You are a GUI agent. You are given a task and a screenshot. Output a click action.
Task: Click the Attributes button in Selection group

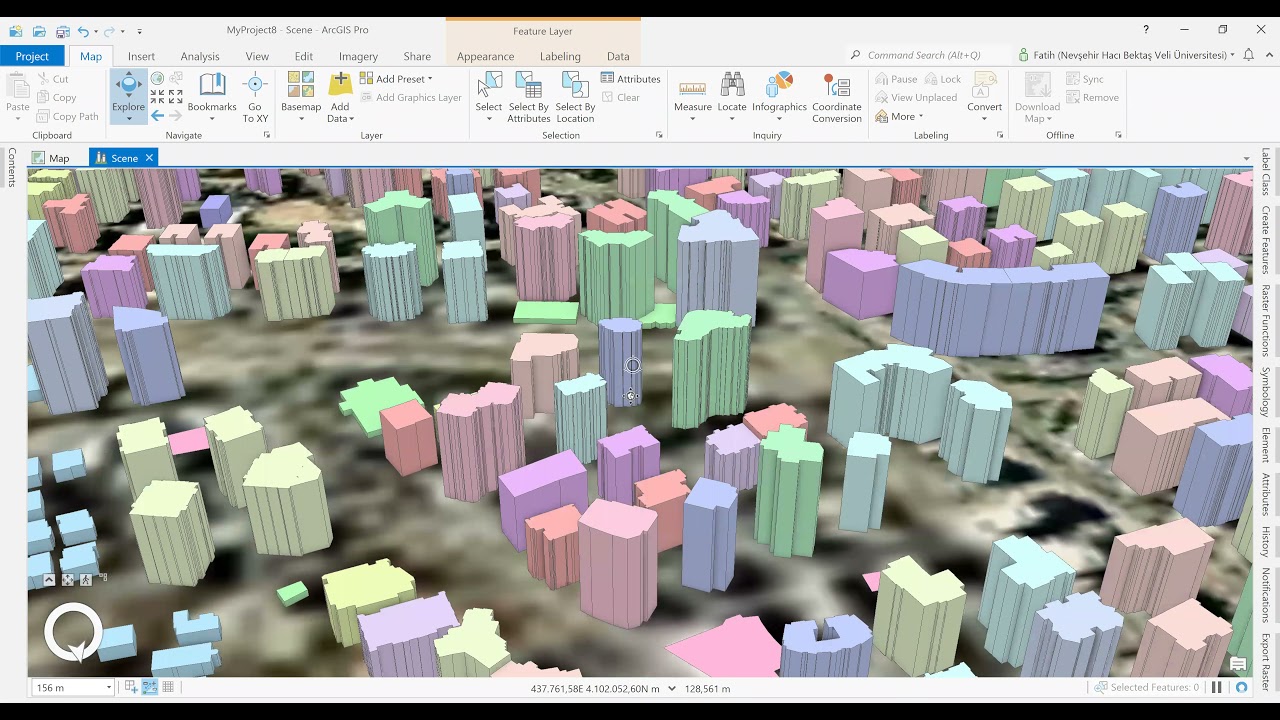click(x=630, y=79)
